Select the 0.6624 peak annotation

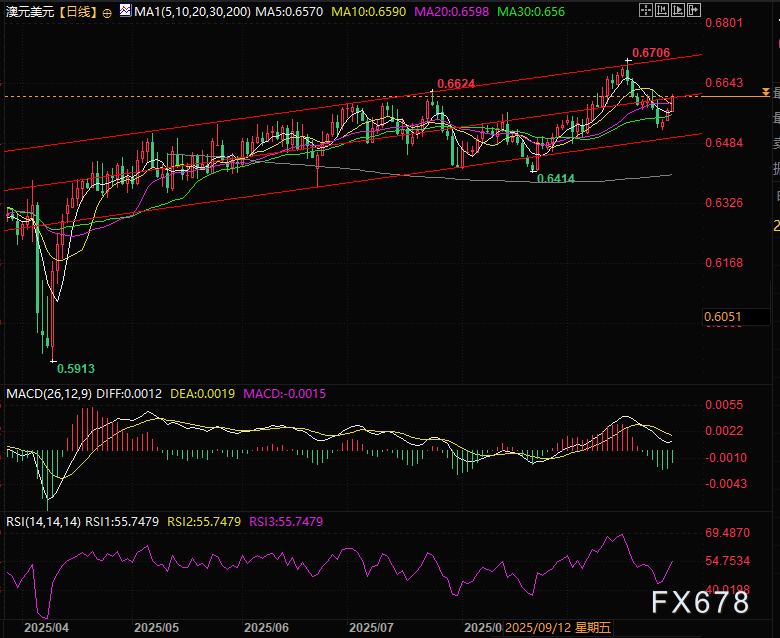456,85
